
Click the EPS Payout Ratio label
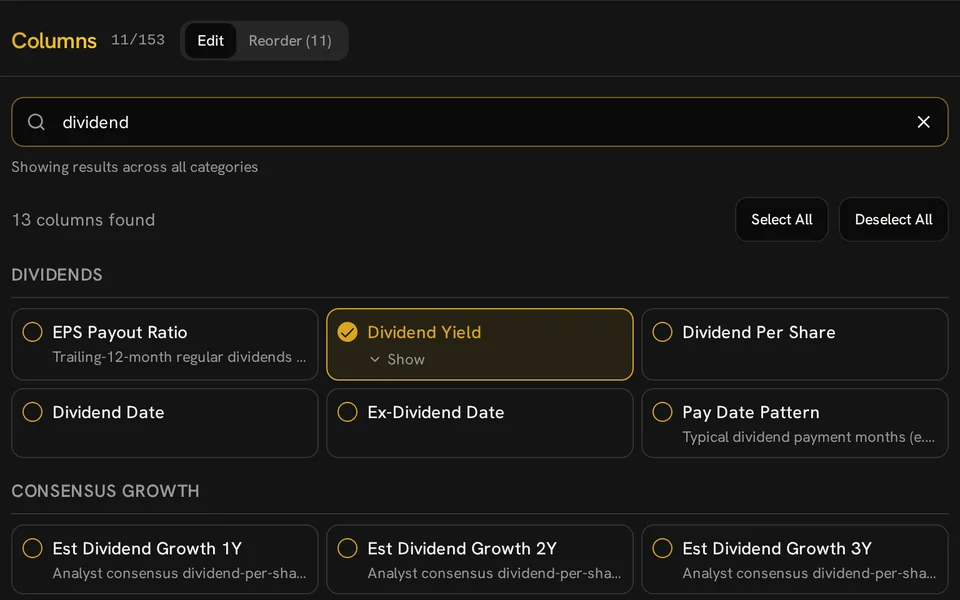coord(120,332)
